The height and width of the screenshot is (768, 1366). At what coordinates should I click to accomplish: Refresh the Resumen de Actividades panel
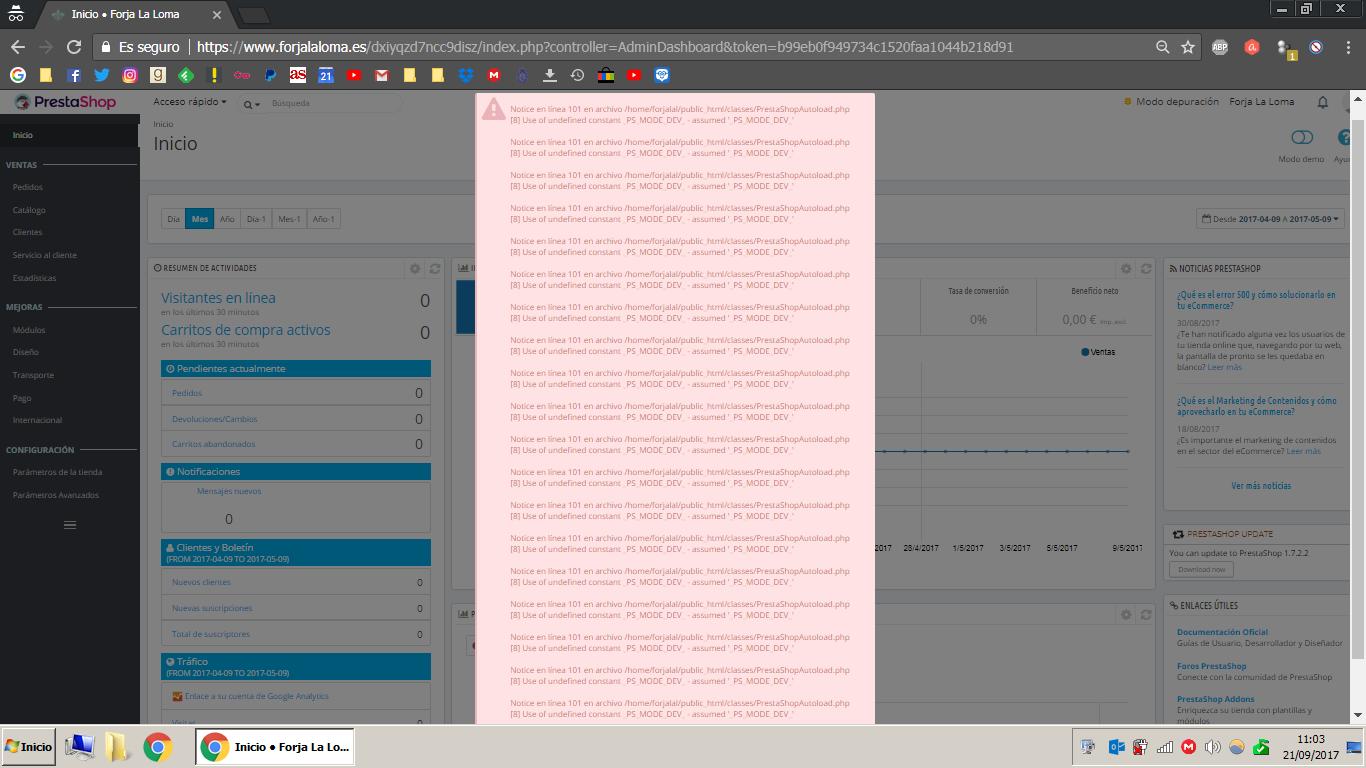click(435, 268)
